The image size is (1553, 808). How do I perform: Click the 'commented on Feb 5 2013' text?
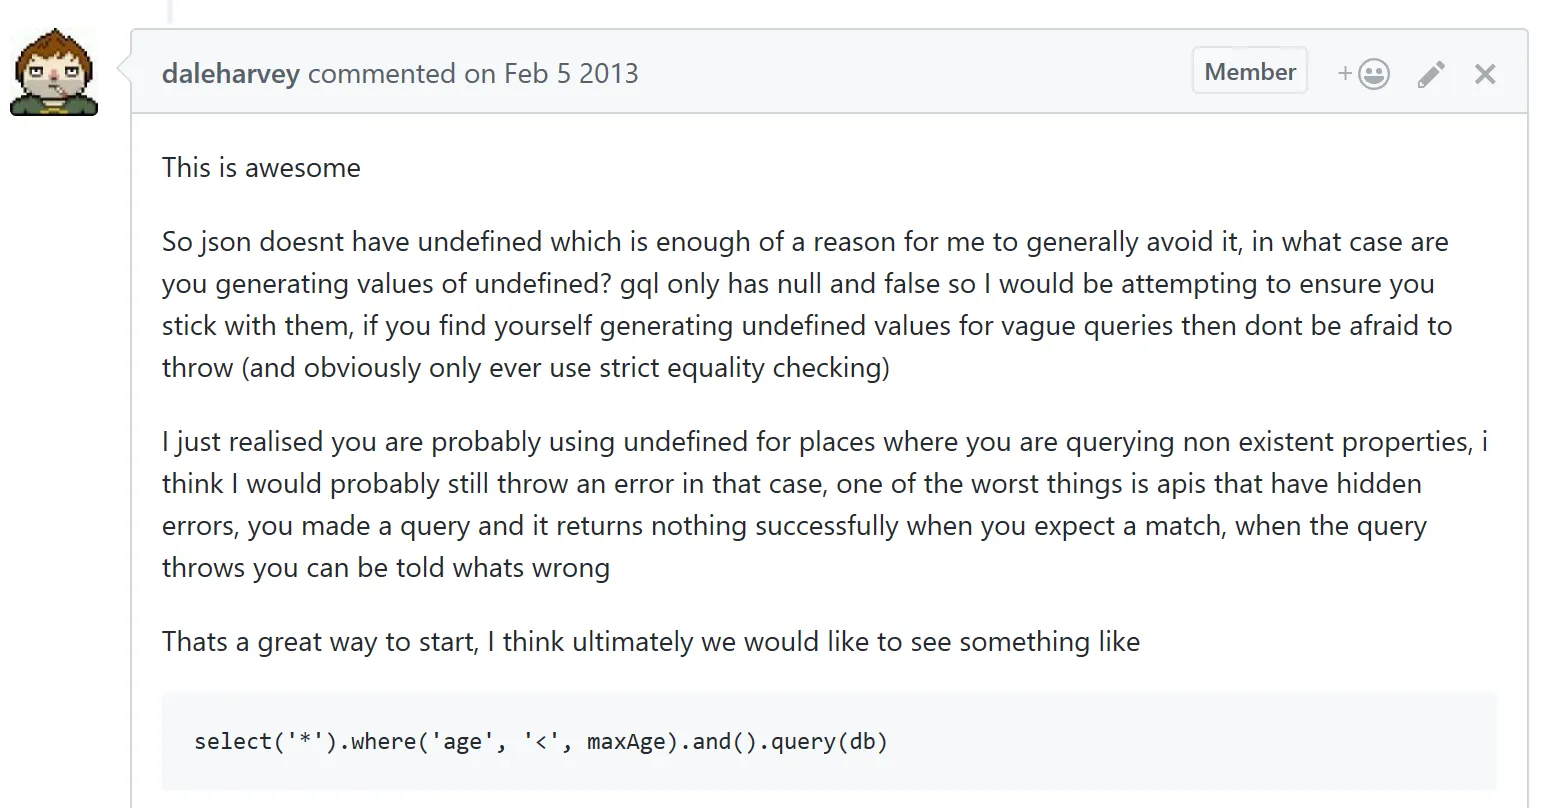(470, 73)
